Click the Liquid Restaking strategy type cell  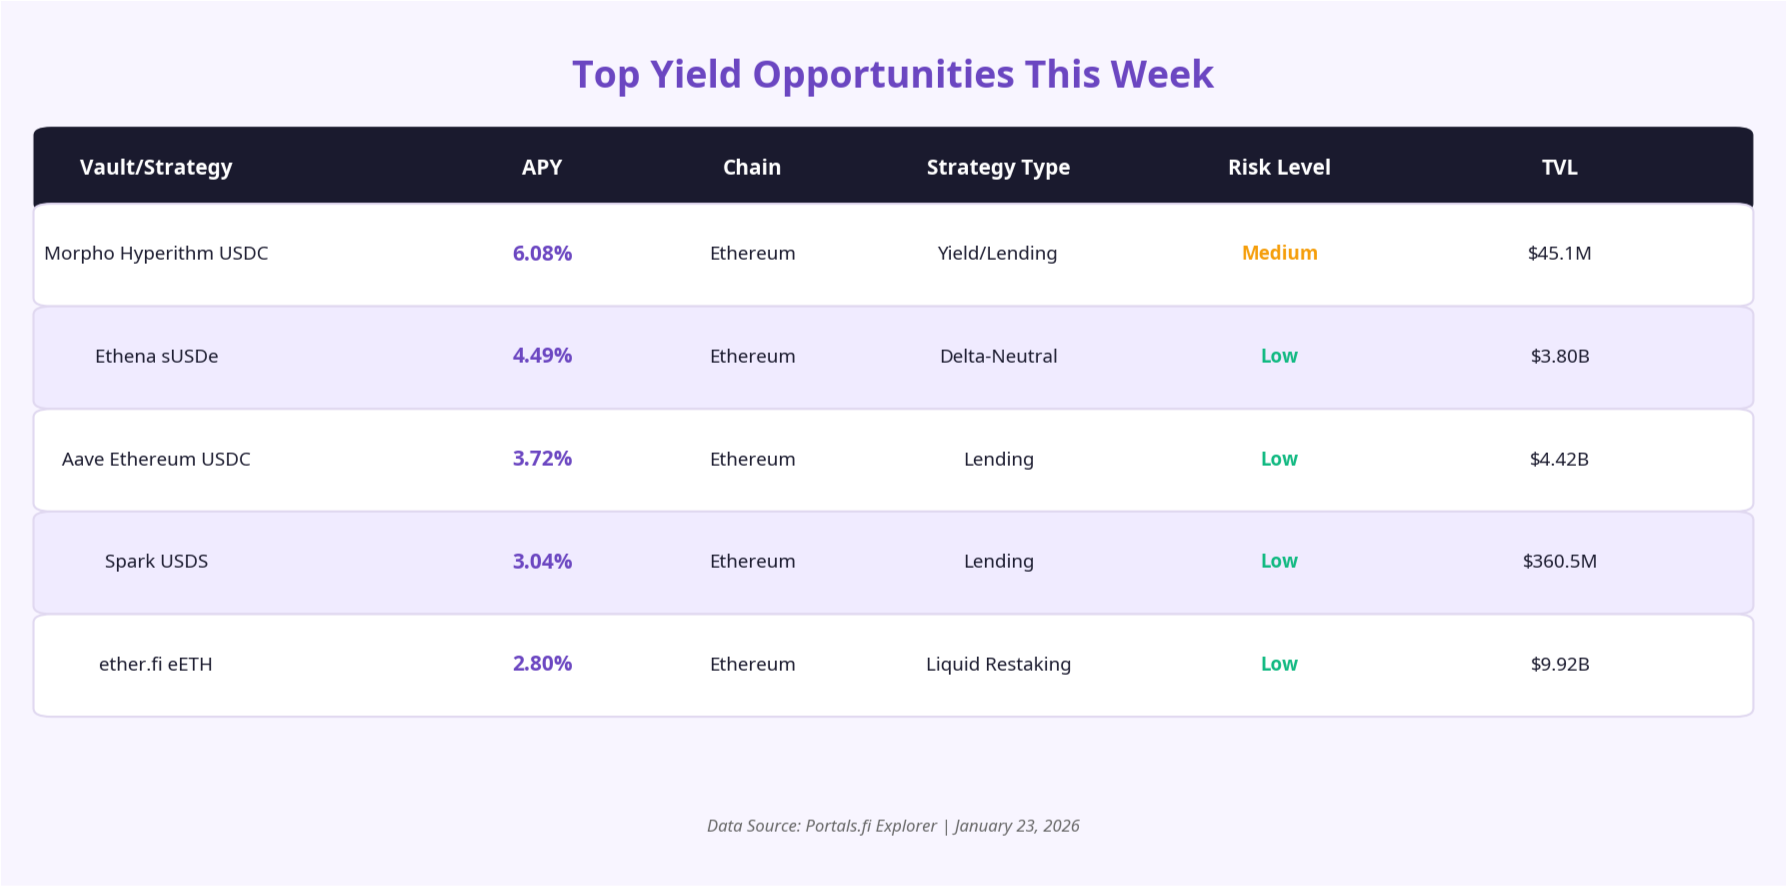(998, 664)
